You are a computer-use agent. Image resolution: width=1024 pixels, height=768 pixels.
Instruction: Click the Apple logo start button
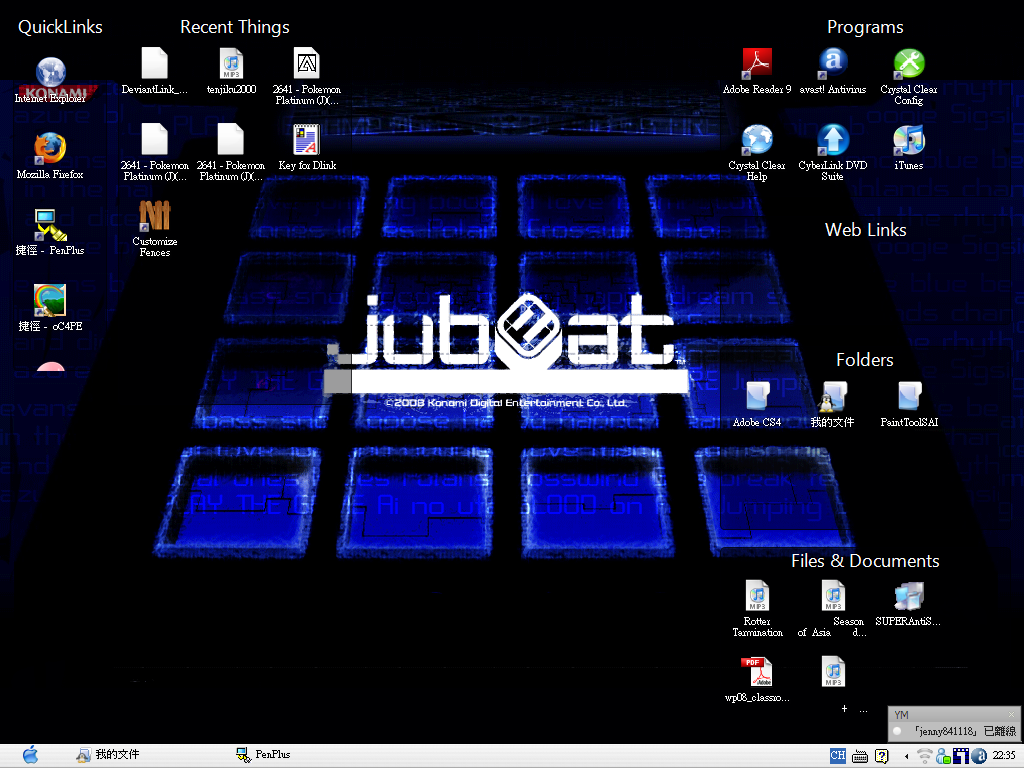30,755
